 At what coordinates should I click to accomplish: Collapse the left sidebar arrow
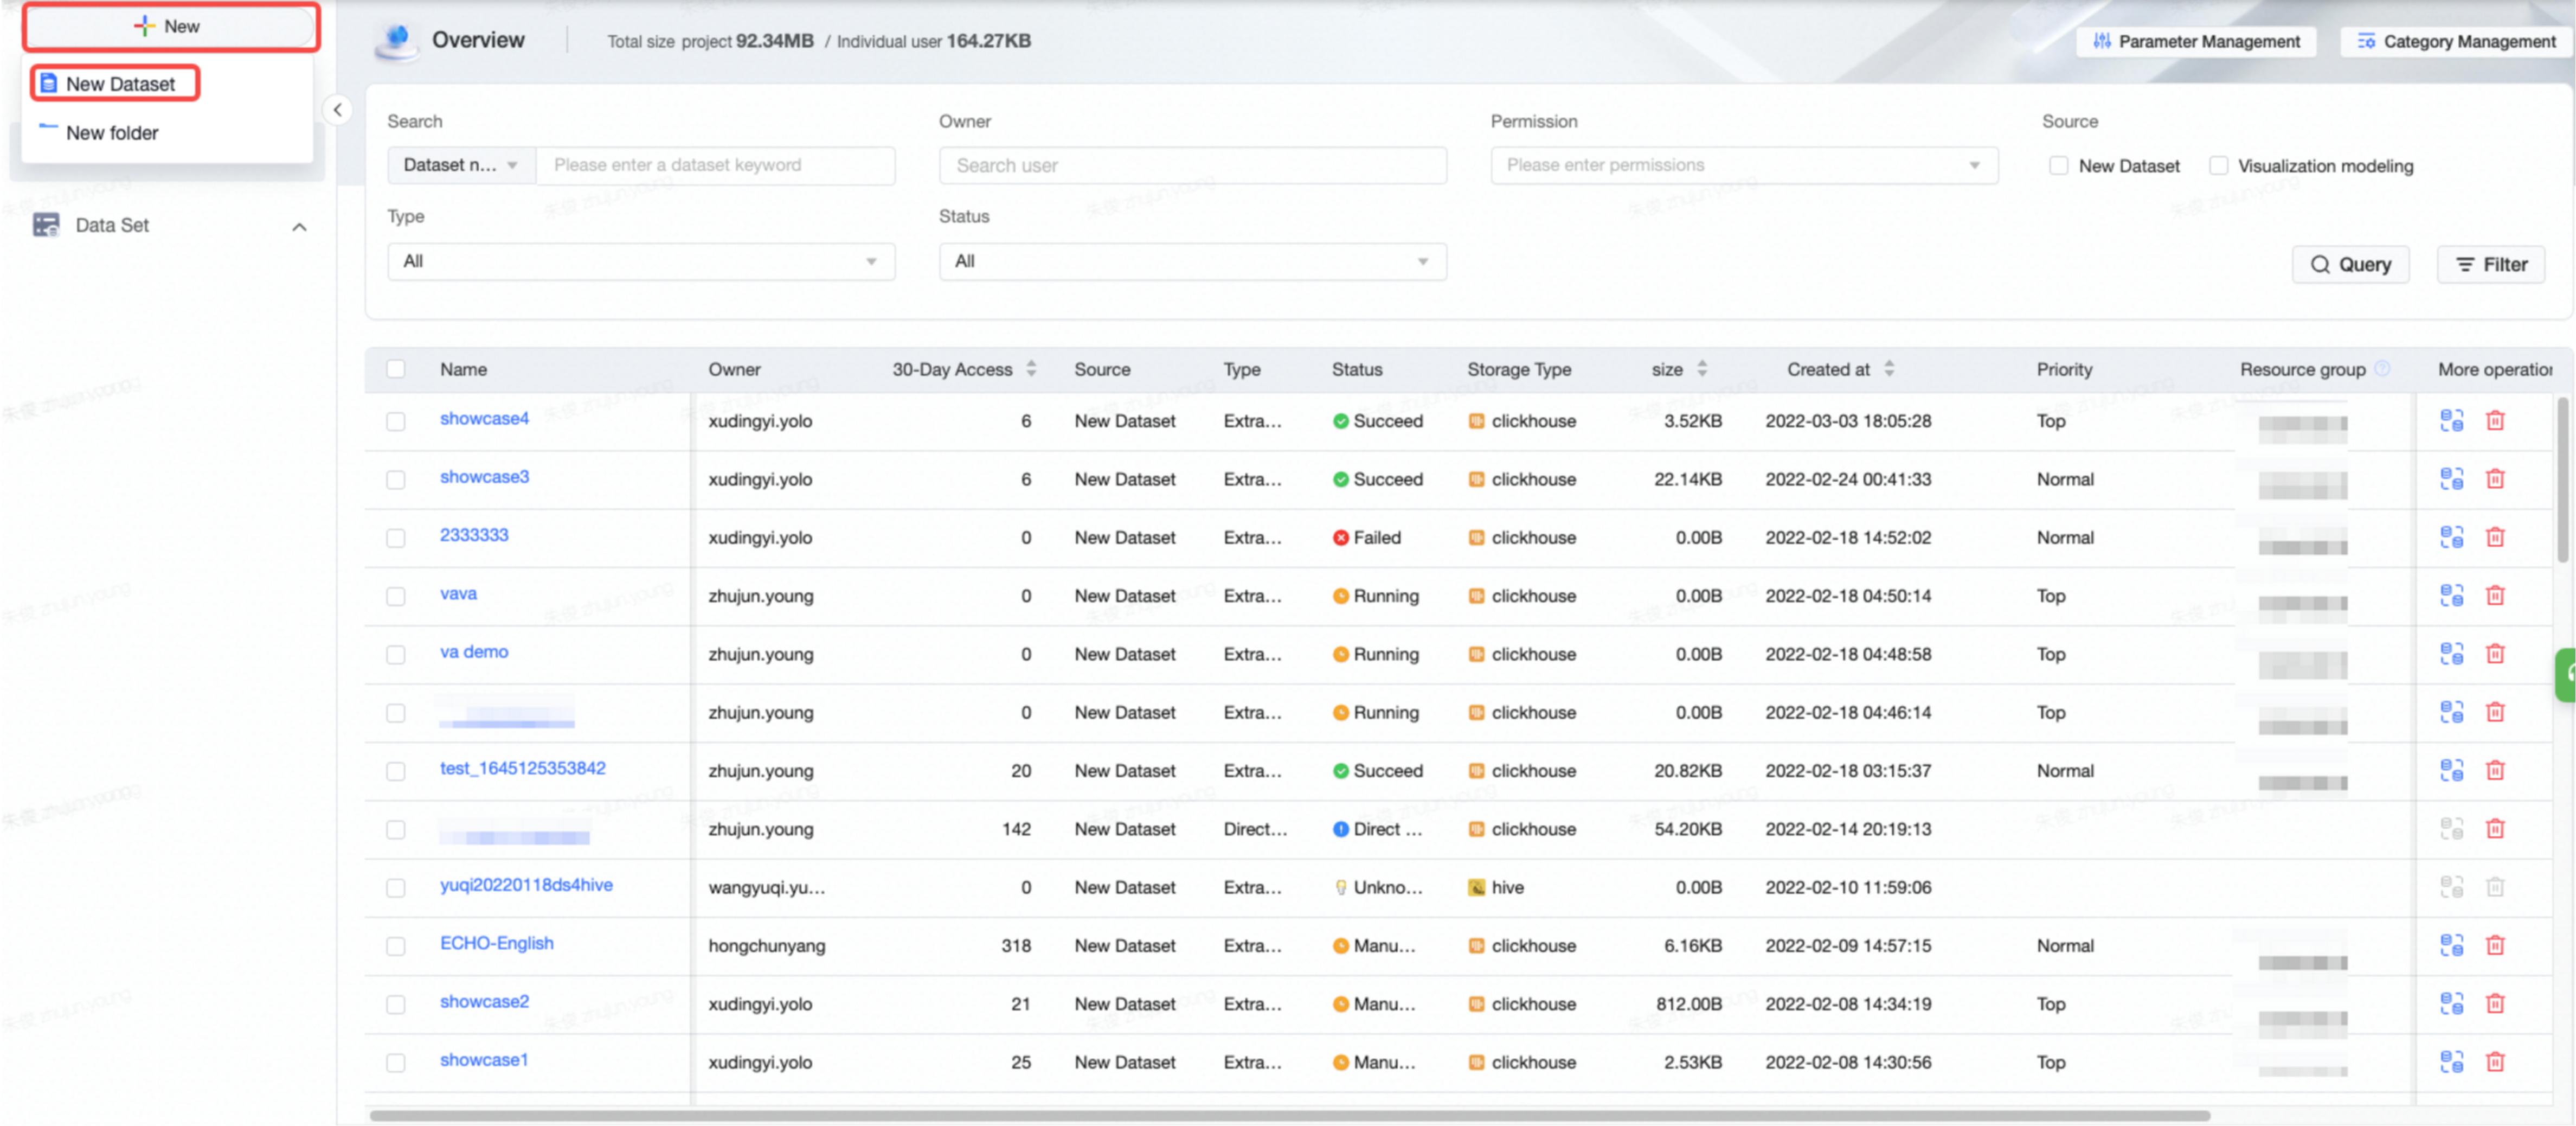[x=338, y=110]
